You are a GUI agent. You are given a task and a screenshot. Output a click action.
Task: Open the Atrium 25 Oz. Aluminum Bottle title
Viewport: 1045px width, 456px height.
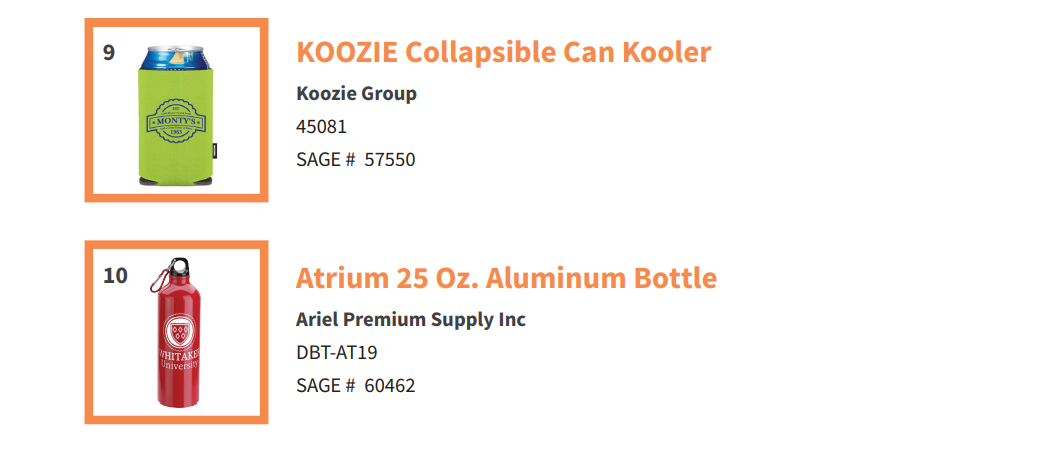pos(507,278)
